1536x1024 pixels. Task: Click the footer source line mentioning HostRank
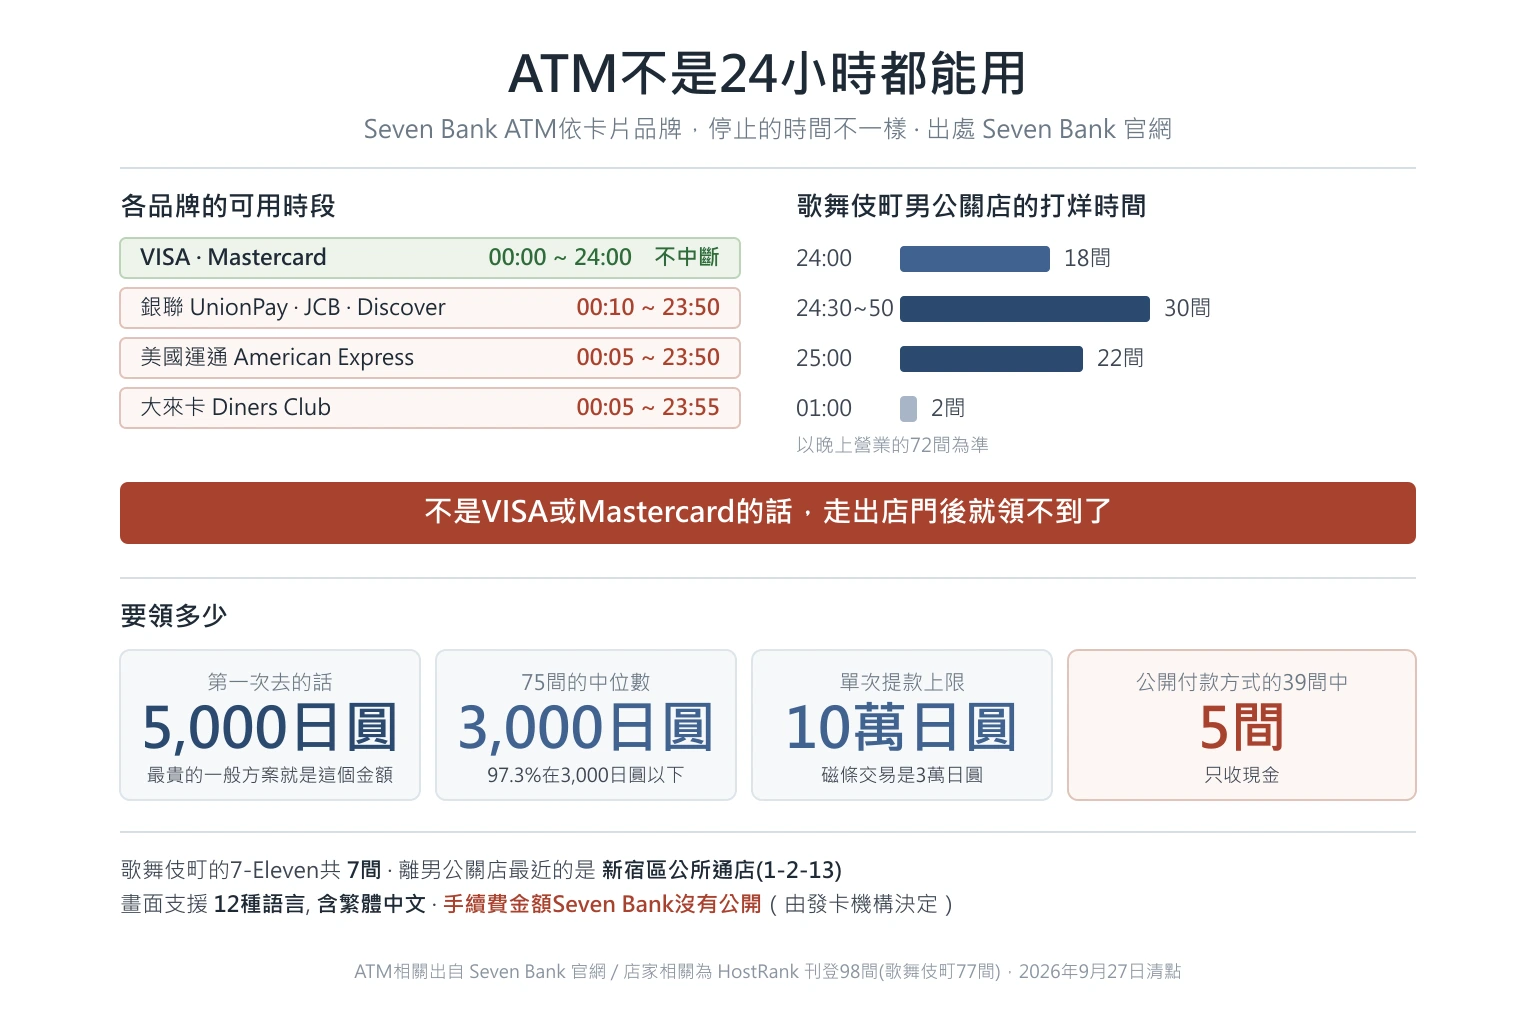click(768, 971)
